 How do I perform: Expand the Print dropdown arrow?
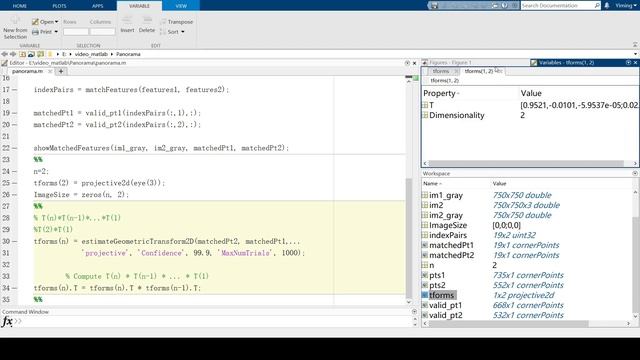(x=56, y=32)
